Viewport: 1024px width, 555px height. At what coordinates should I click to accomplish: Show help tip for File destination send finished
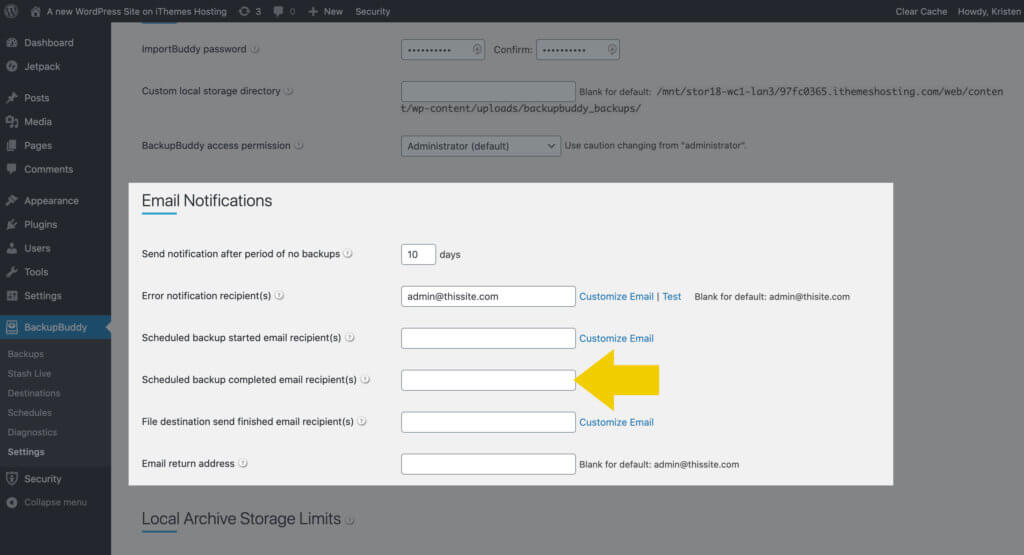362,421
